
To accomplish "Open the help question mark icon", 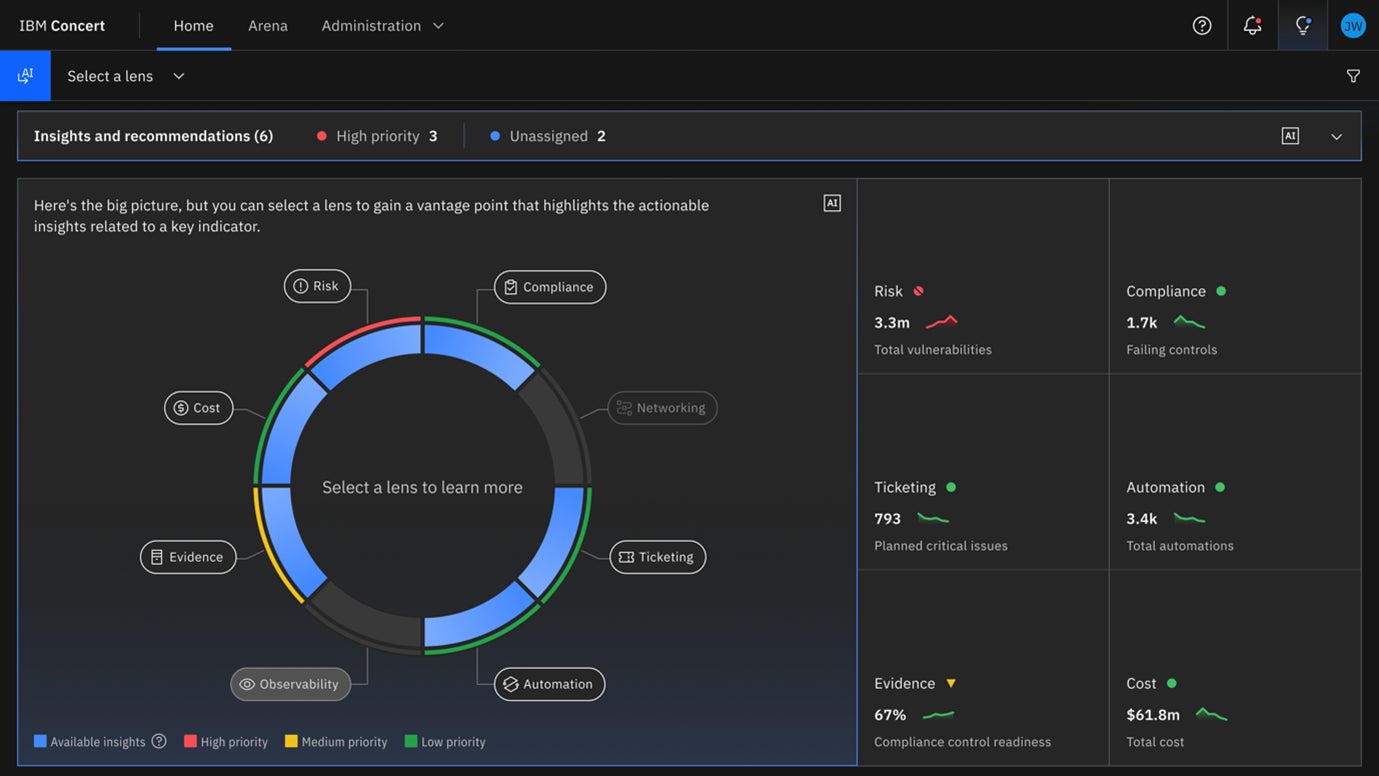I will tap(1202, 26).
